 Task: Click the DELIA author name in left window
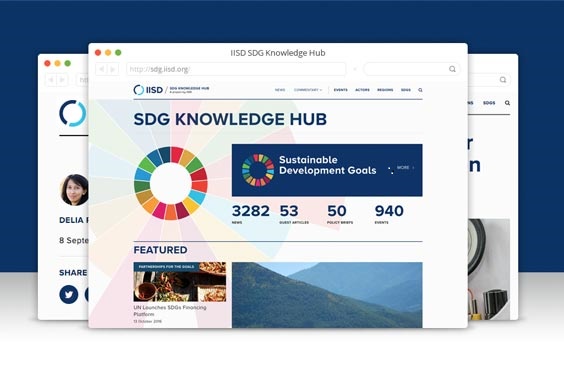pos(73,220)
